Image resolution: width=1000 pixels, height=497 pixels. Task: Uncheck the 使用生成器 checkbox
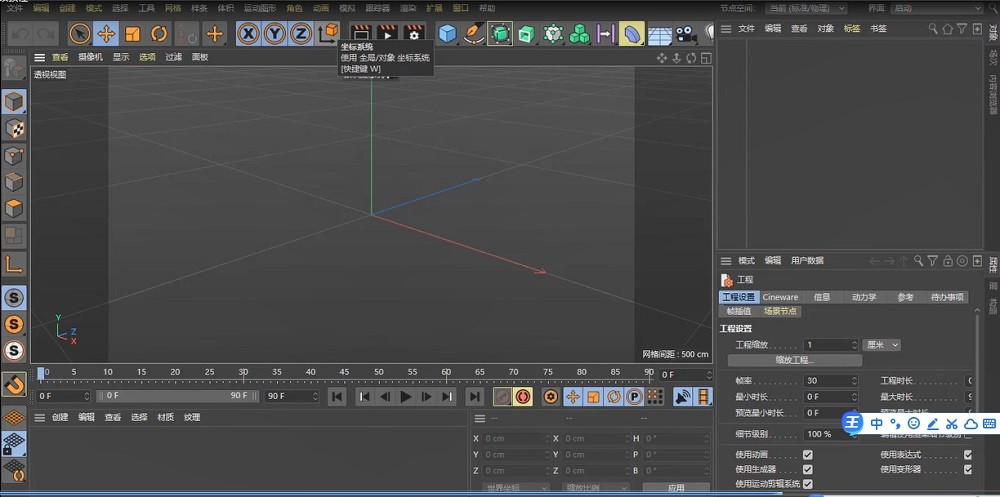point(807,469)
